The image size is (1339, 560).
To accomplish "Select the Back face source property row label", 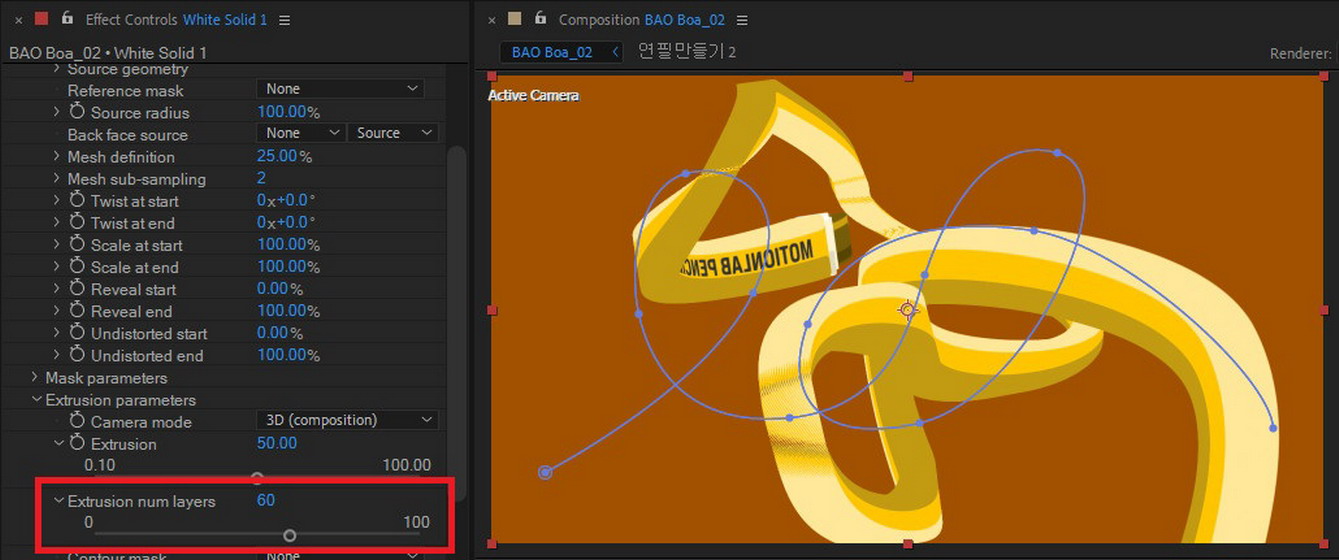I will (x=127, y=134).
